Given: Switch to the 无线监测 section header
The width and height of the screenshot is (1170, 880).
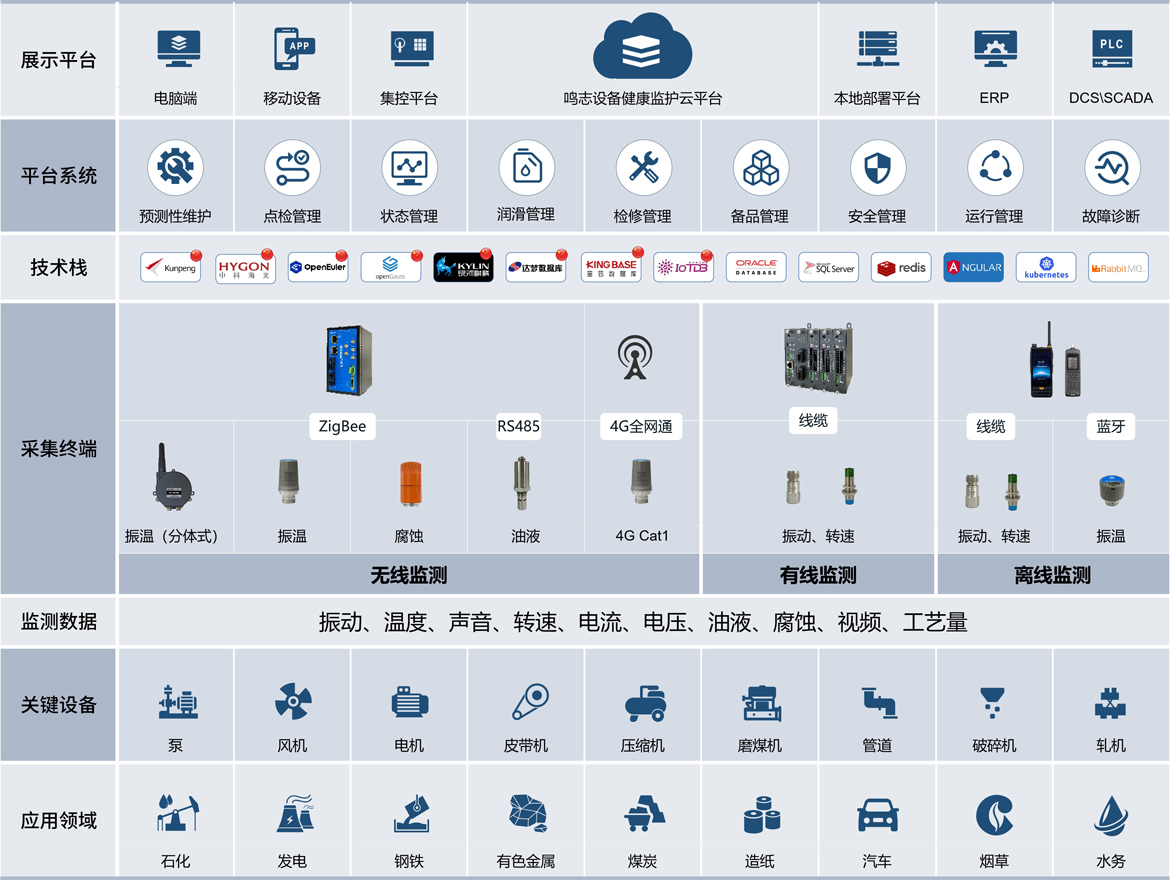Looking at the screenshot, I should pyautogui.click(x=408, y=575).
